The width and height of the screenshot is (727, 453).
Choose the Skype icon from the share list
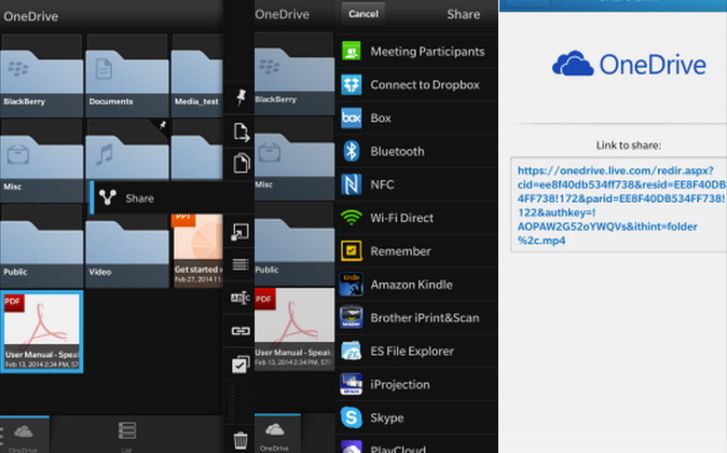pyautogui.click(x=351, y=417)
